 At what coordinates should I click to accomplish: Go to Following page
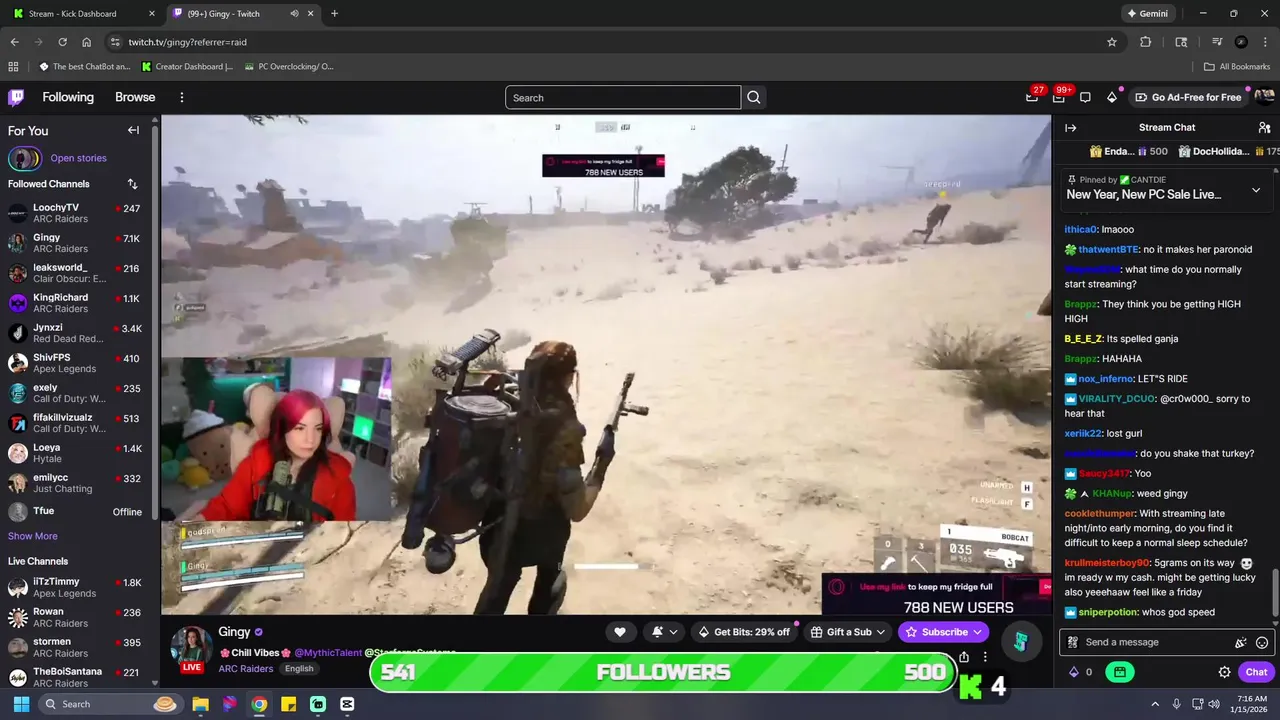(68, 97)
